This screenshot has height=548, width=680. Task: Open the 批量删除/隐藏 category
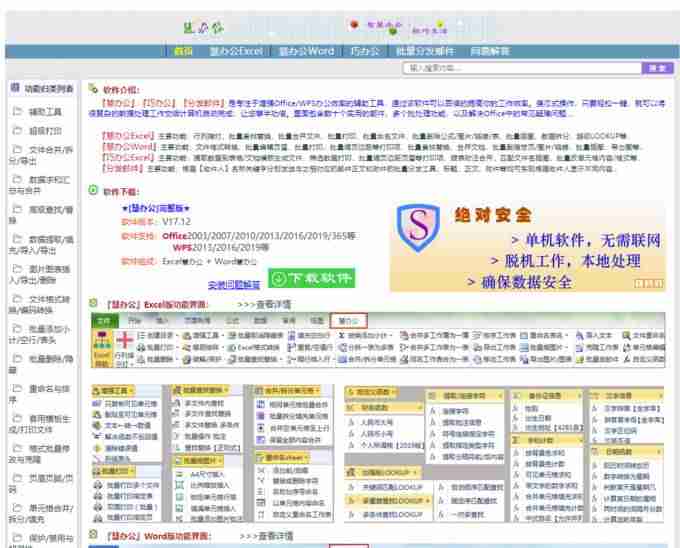pyautogui.click(x=41, y=364)
